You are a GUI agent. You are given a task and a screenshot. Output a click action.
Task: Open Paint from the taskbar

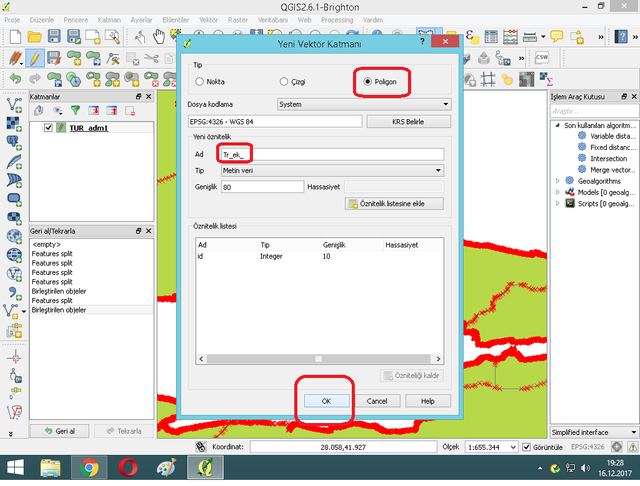167,468
